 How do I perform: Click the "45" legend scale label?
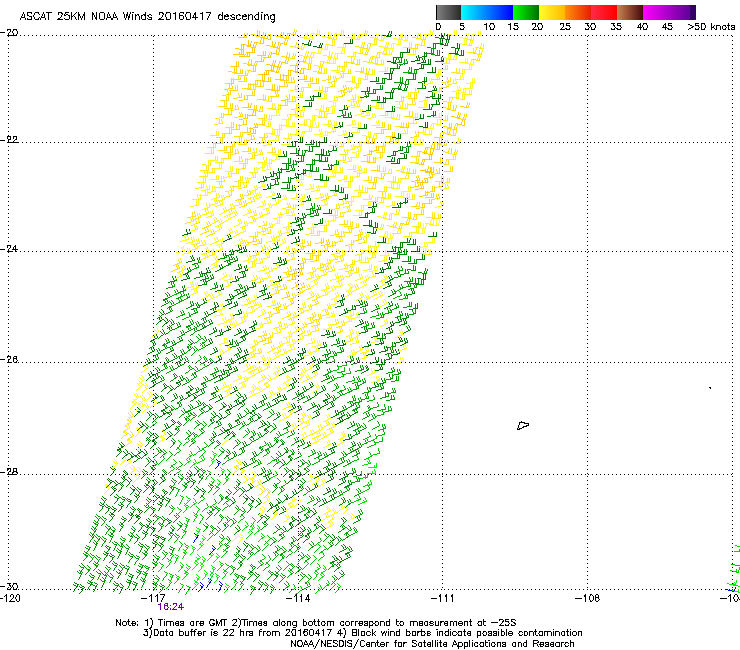click(667, 26)
